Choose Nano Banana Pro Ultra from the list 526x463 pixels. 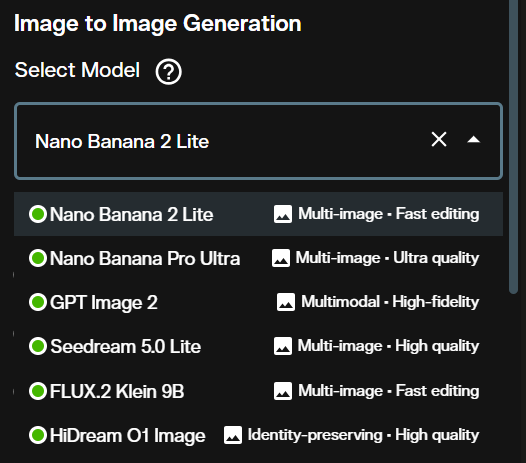click(258, 258)
